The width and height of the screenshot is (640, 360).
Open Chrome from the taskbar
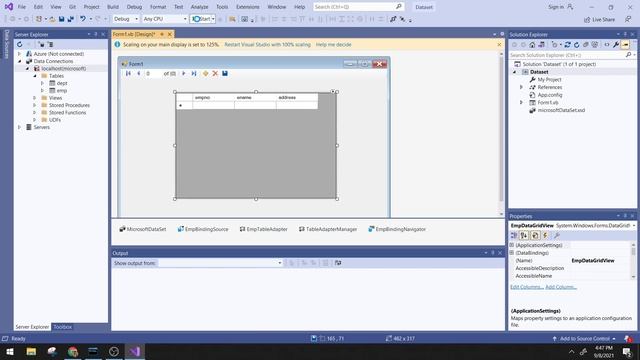73,351
